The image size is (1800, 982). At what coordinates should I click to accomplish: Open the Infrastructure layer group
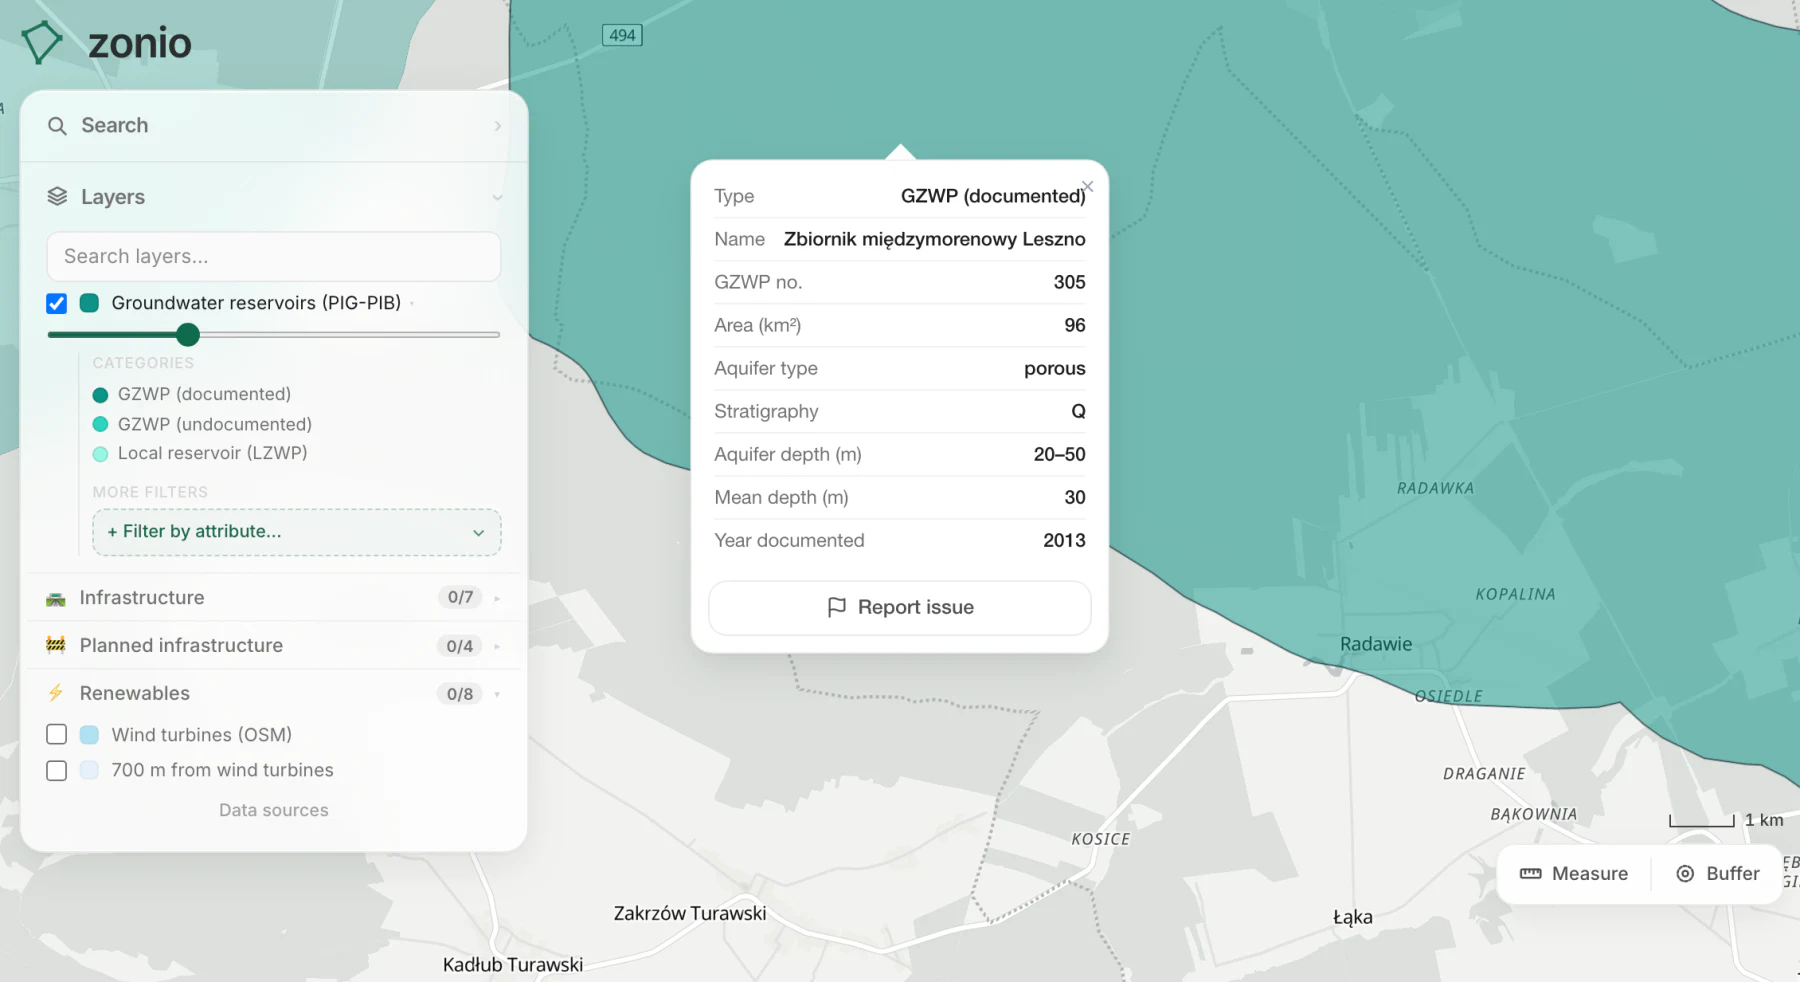coord(274,598)
